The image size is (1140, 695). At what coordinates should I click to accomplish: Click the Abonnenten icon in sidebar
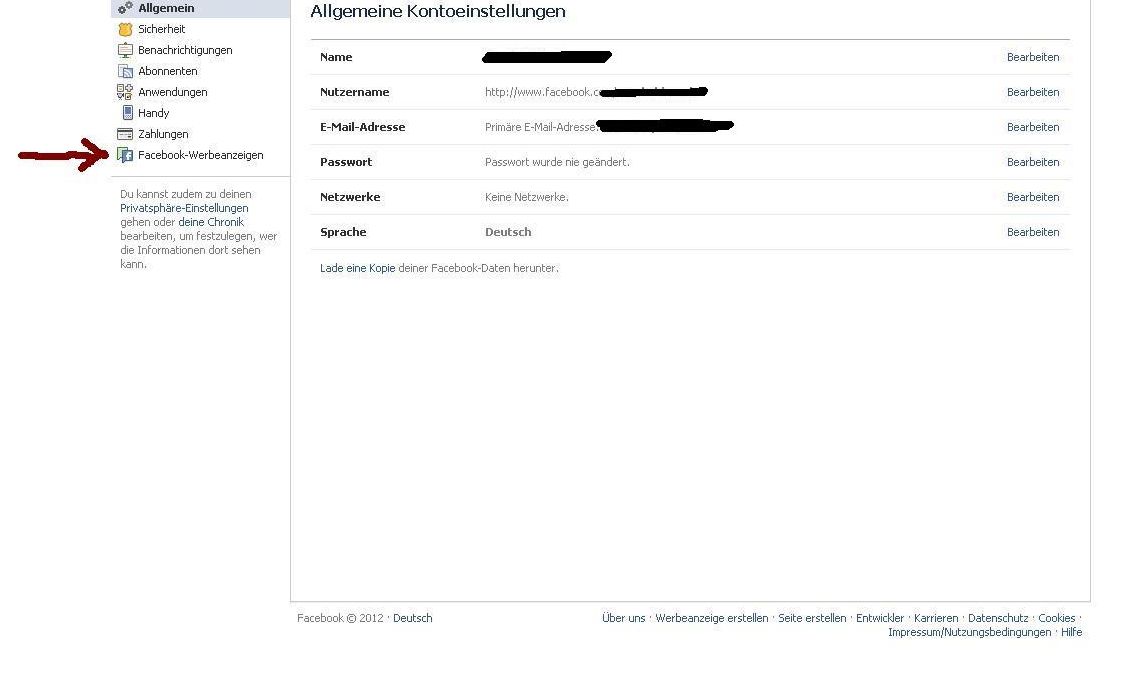125,71
